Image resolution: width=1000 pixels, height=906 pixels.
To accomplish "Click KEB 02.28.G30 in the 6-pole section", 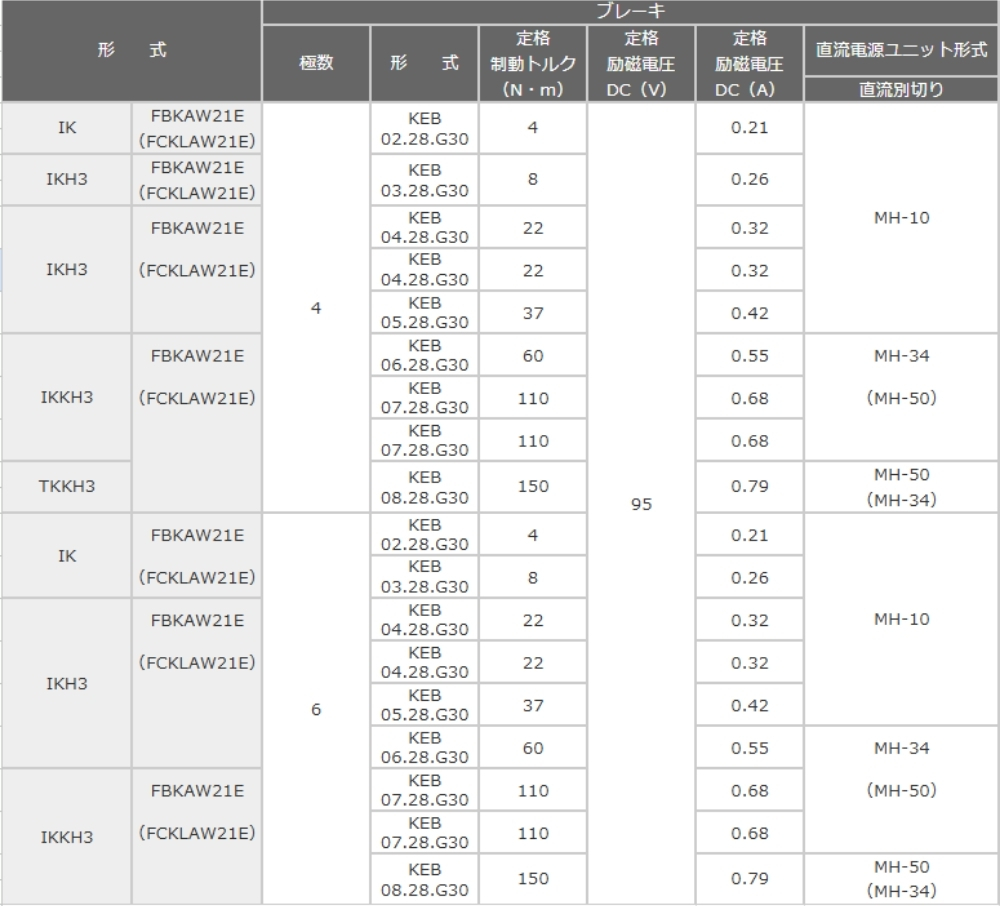I will click(425, 535).
